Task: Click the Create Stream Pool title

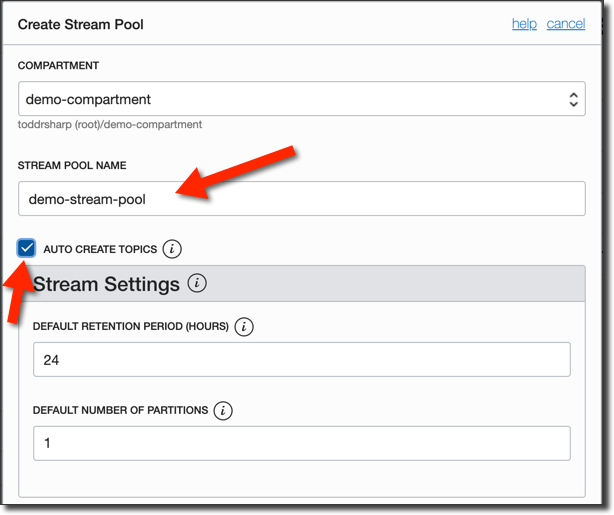Action: (x=80, y=24)
